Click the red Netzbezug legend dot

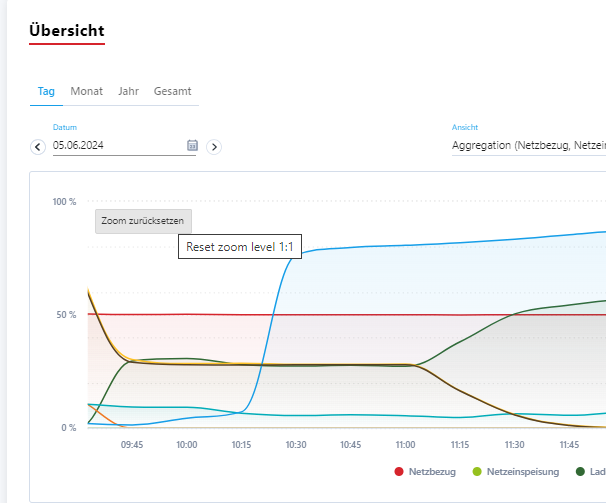pos(399,471)
